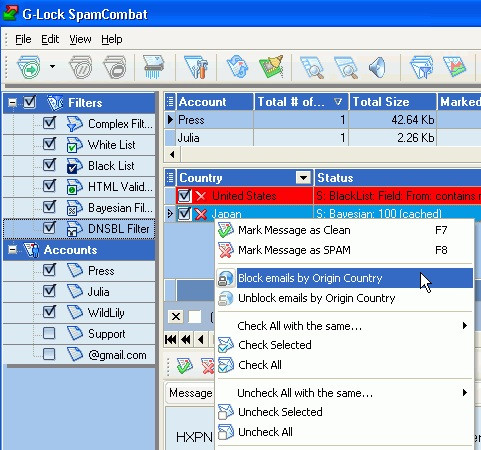Go to previous record navigator button
This screenshot has width=481, height=450.
tap(201, 340)
